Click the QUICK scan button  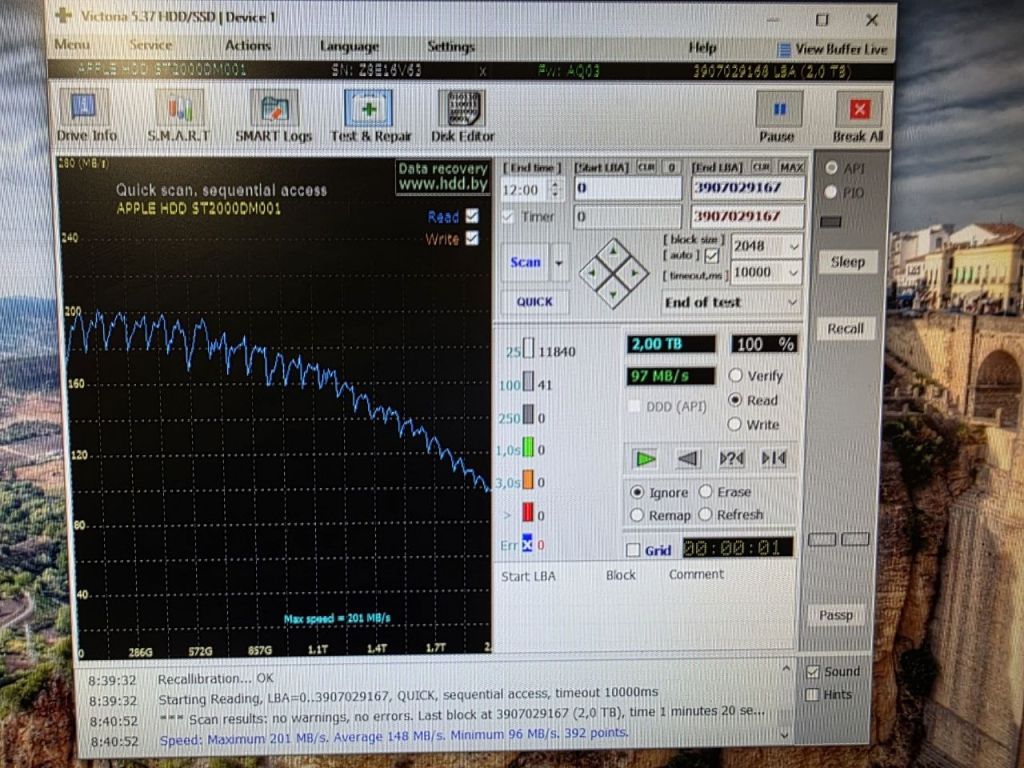click(534, 302)
